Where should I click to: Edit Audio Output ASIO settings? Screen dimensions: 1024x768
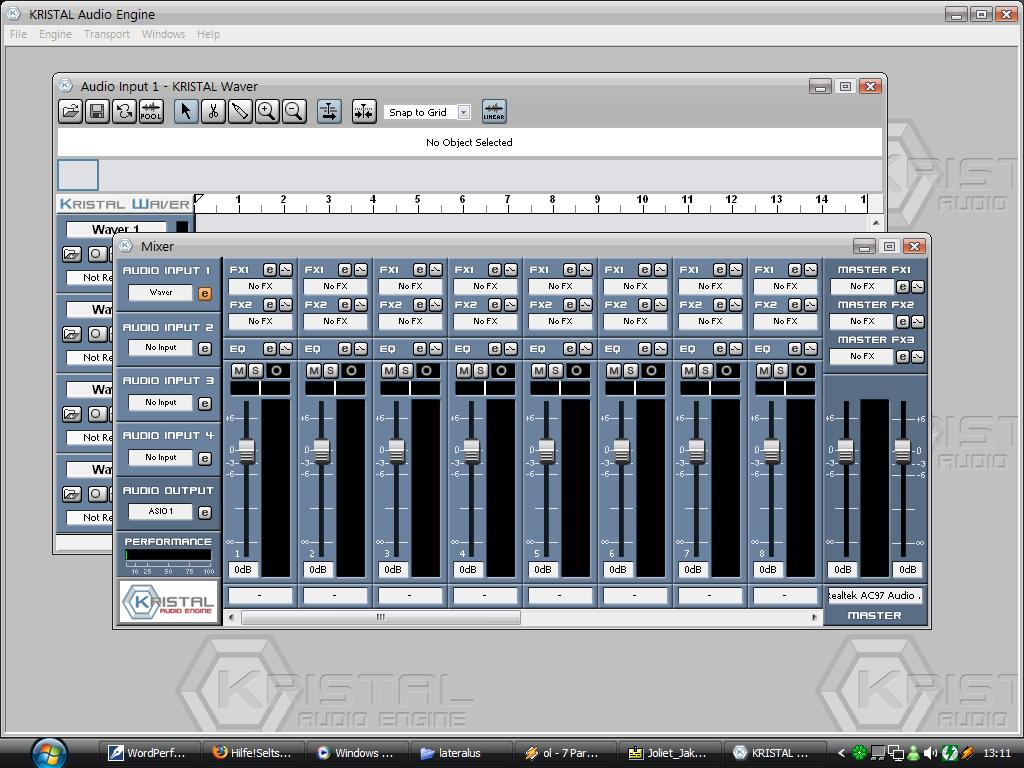click(x=204, y=513)
